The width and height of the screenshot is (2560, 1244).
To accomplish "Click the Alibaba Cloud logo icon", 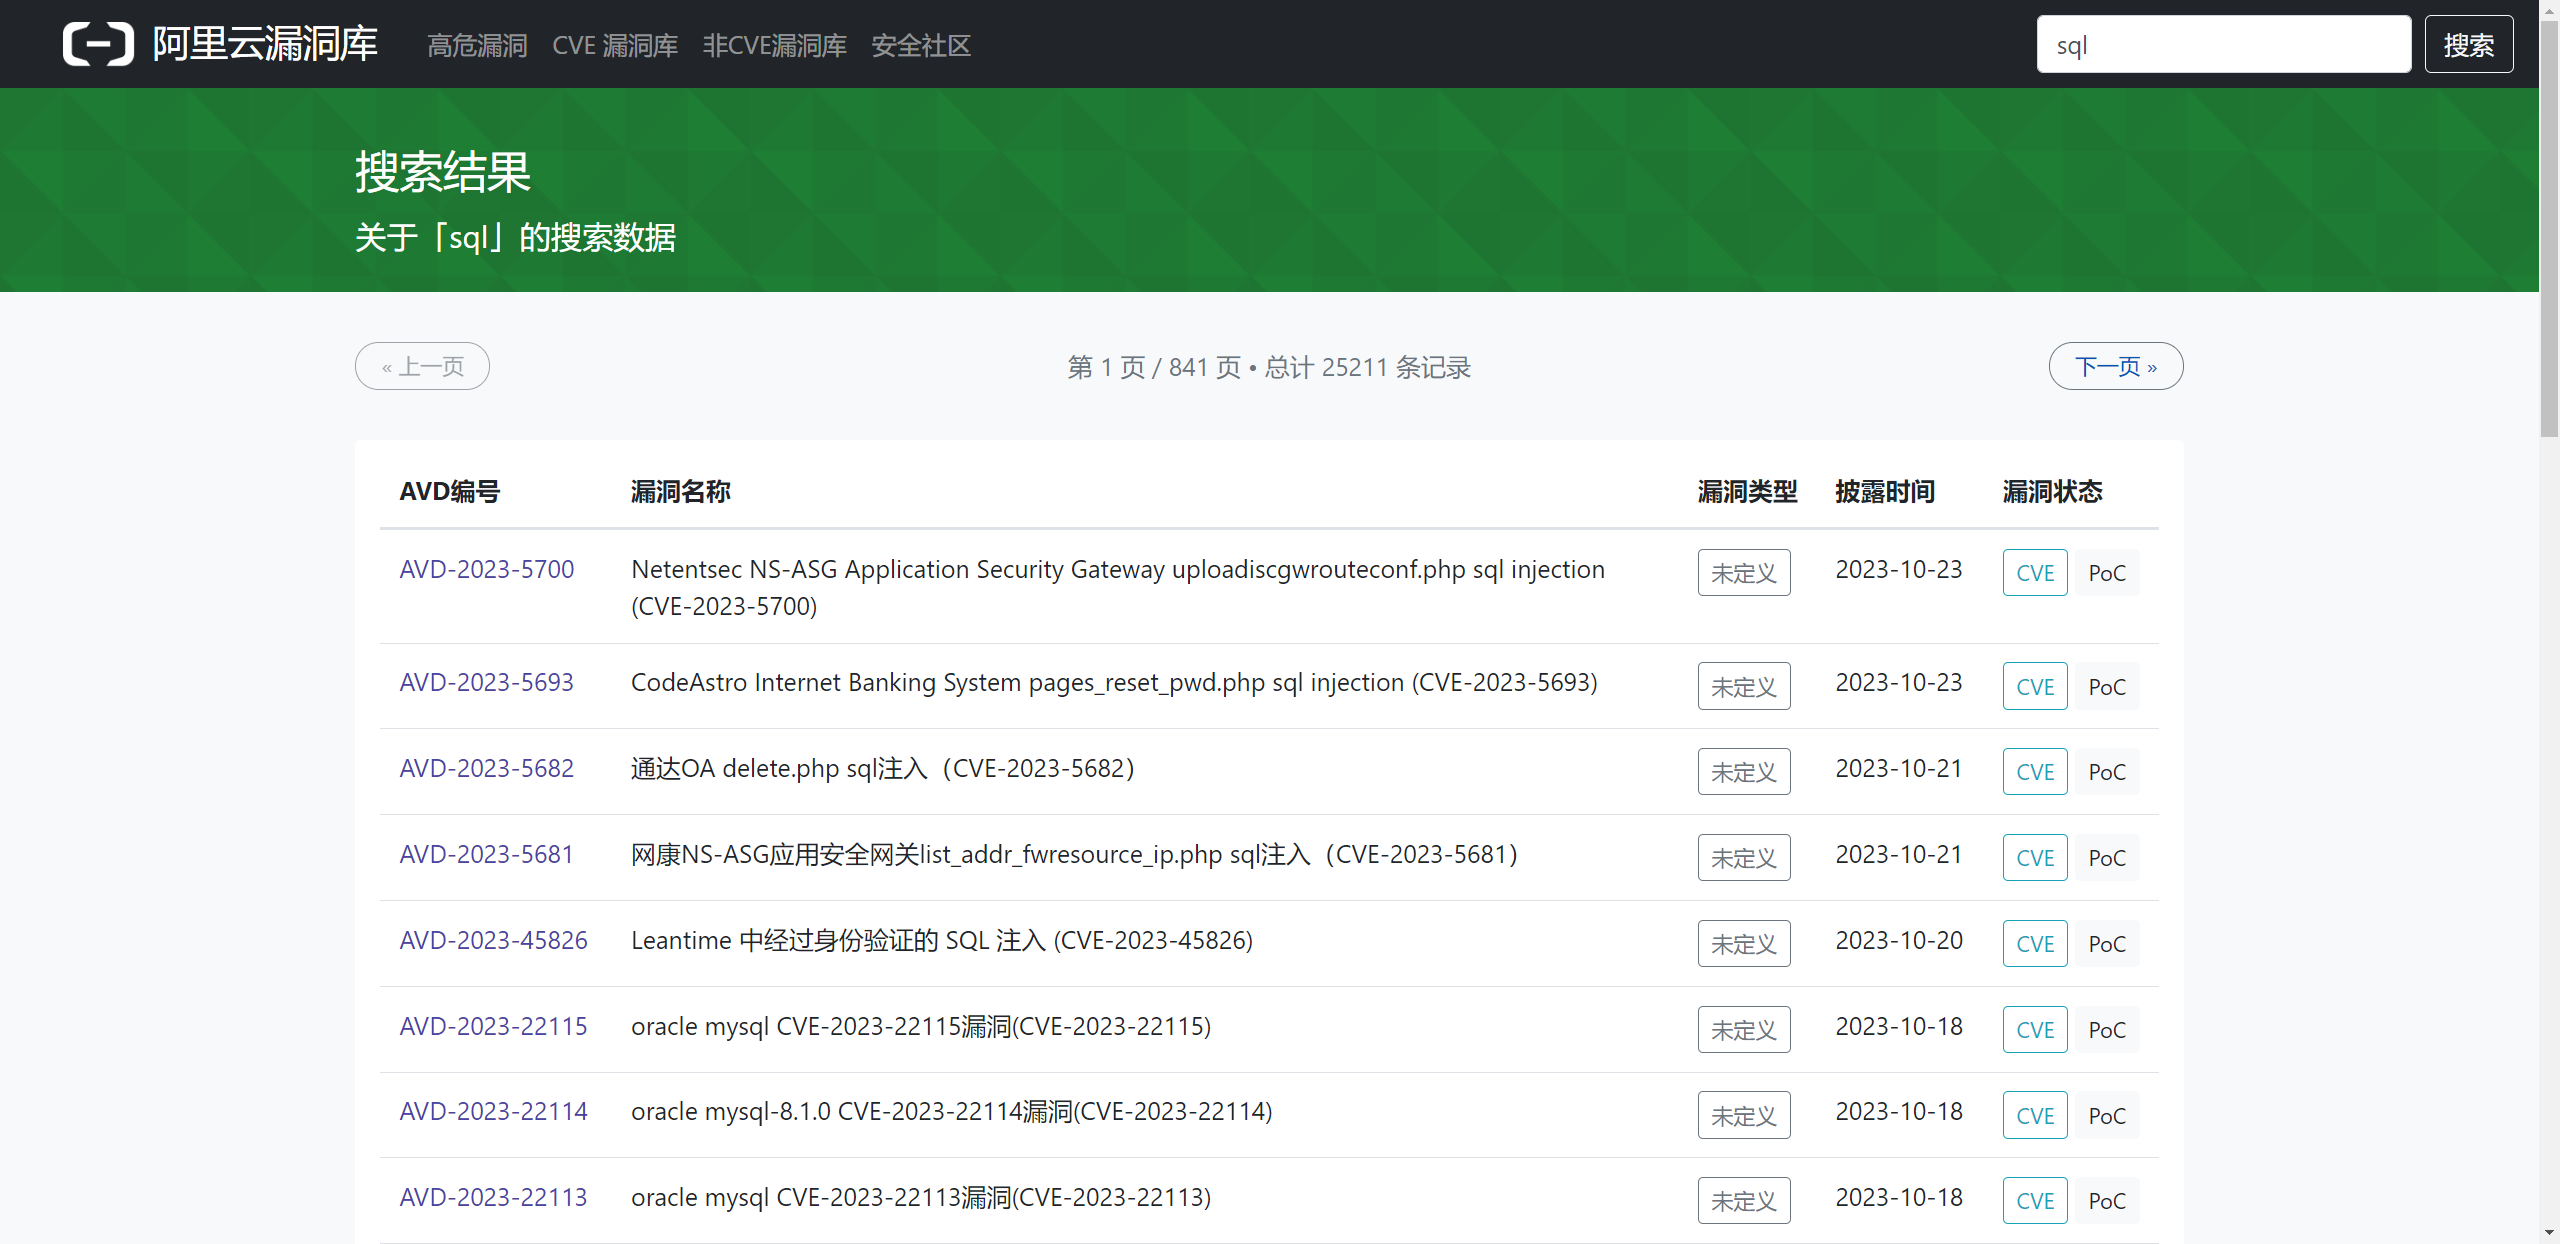I will pyautogui.click(x=98, y=44).
